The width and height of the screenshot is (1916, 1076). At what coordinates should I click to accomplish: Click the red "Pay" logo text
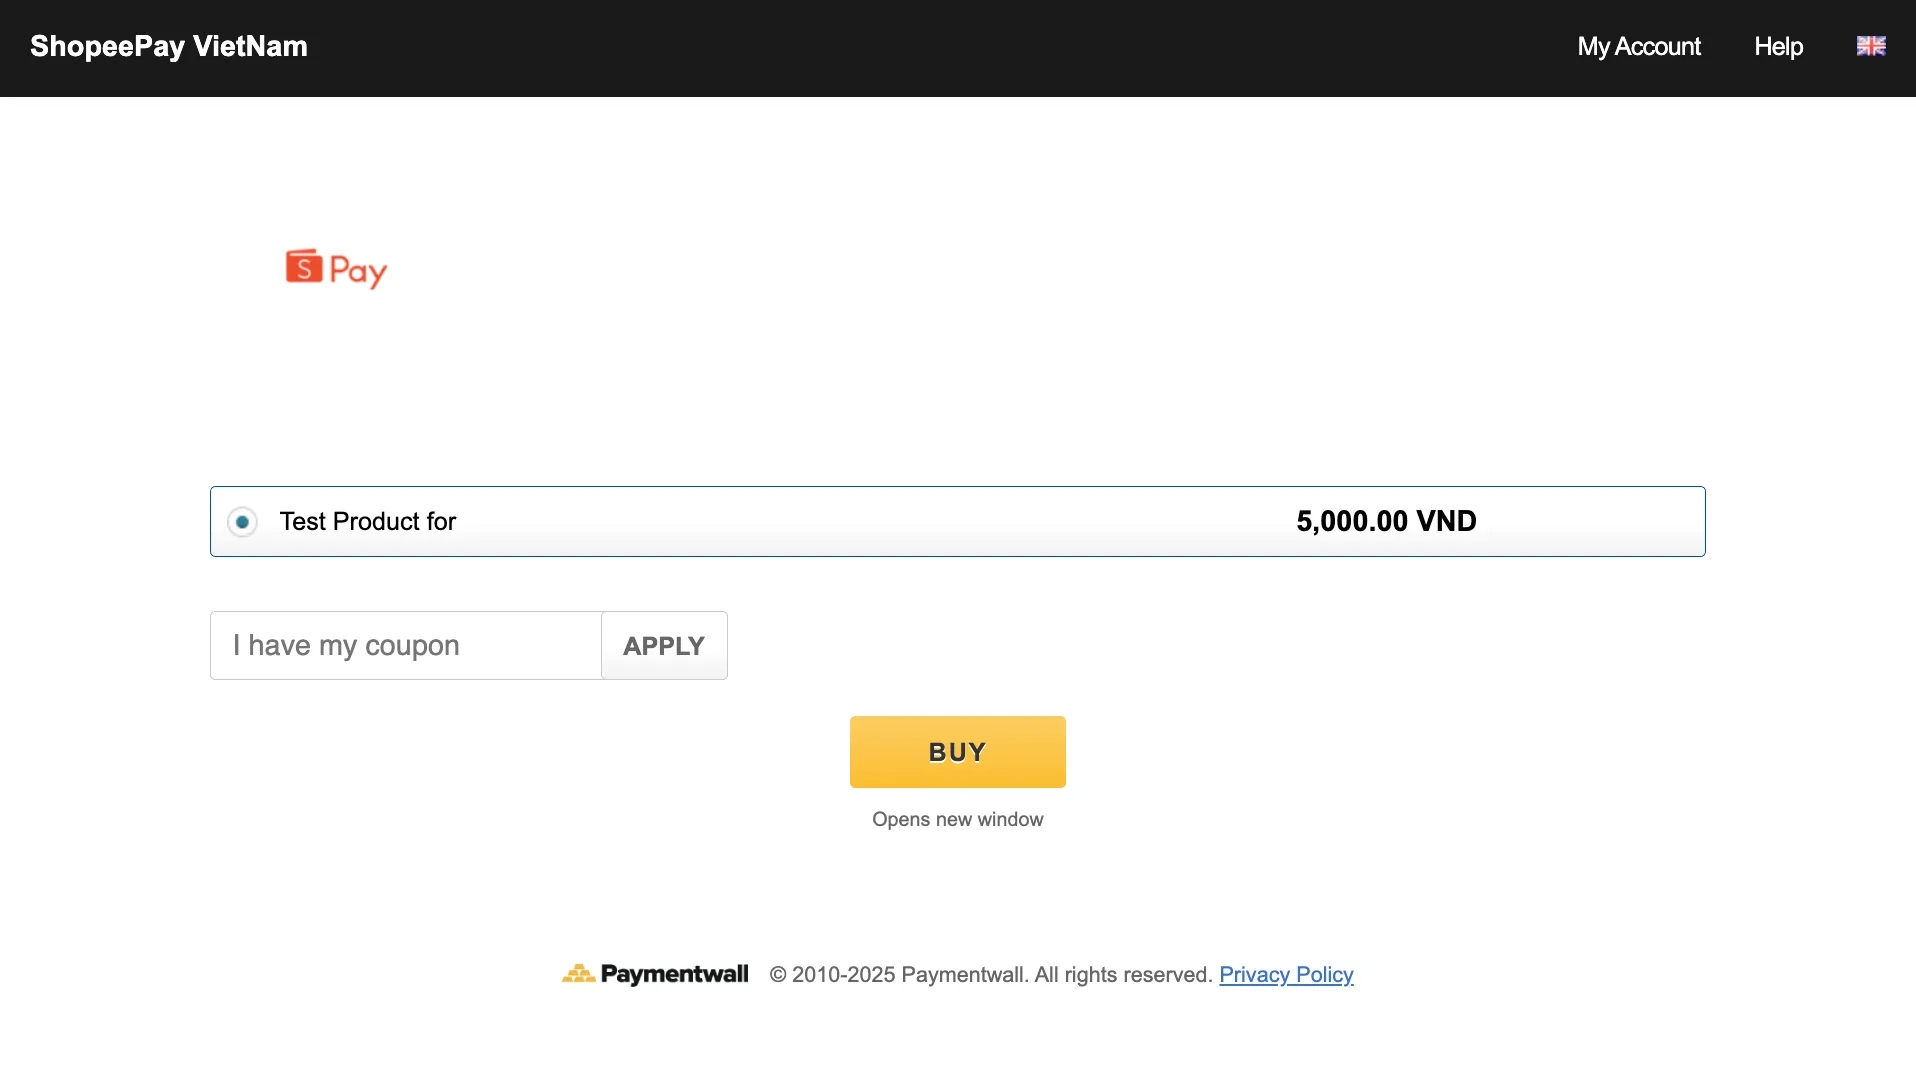[357, 271]
